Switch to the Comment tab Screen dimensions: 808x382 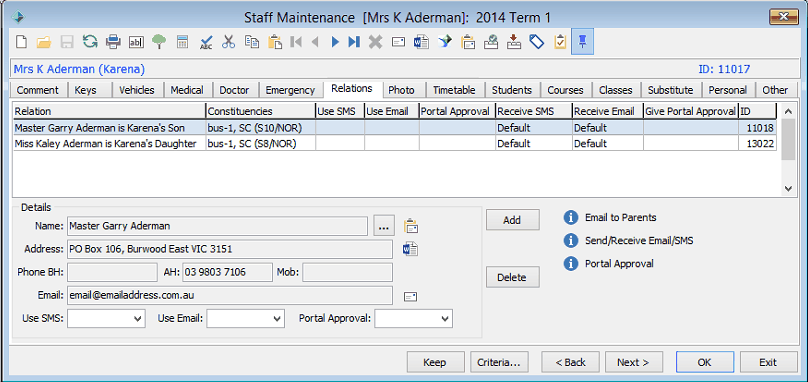point(38,90)
